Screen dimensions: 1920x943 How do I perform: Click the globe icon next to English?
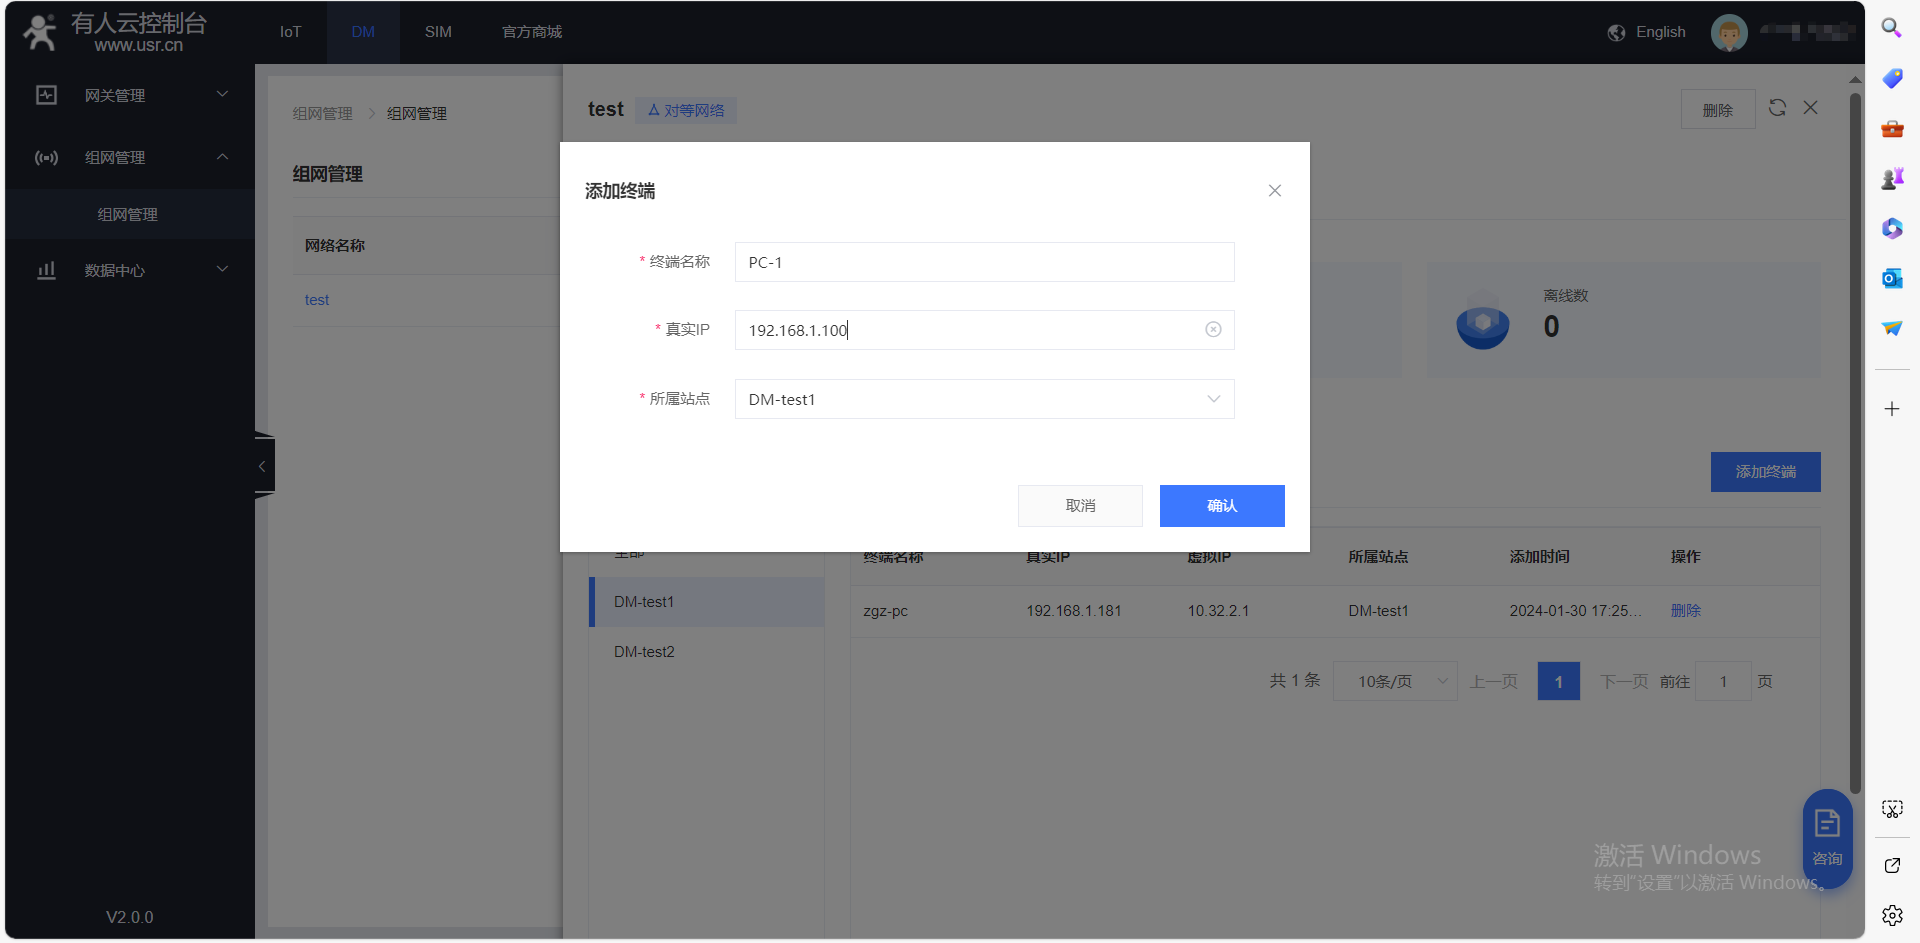coord(1616,33)
